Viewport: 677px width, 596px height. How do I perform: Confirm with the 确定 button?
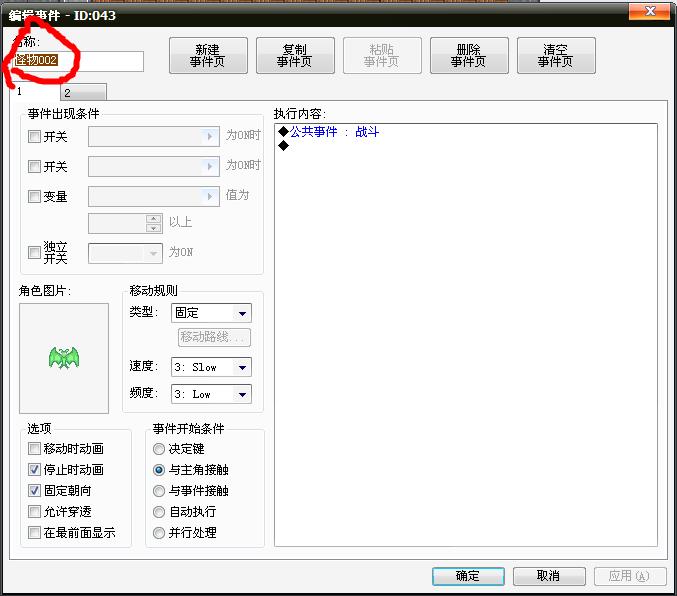pos(468,576)
